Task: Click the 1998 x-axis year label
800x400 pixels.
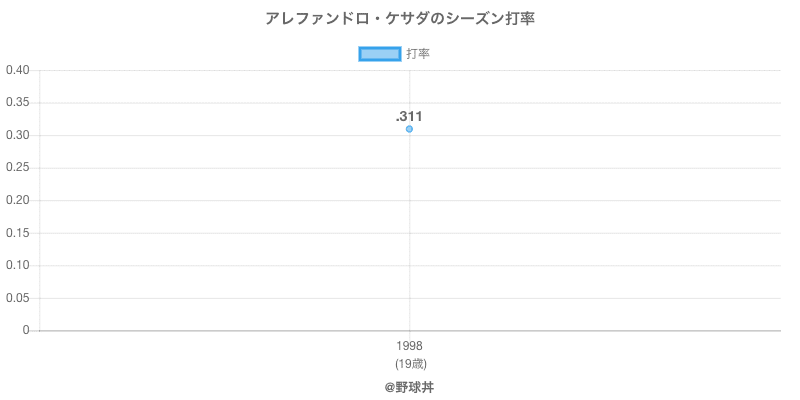Action: pyautogui.click(x=409, y=346)
